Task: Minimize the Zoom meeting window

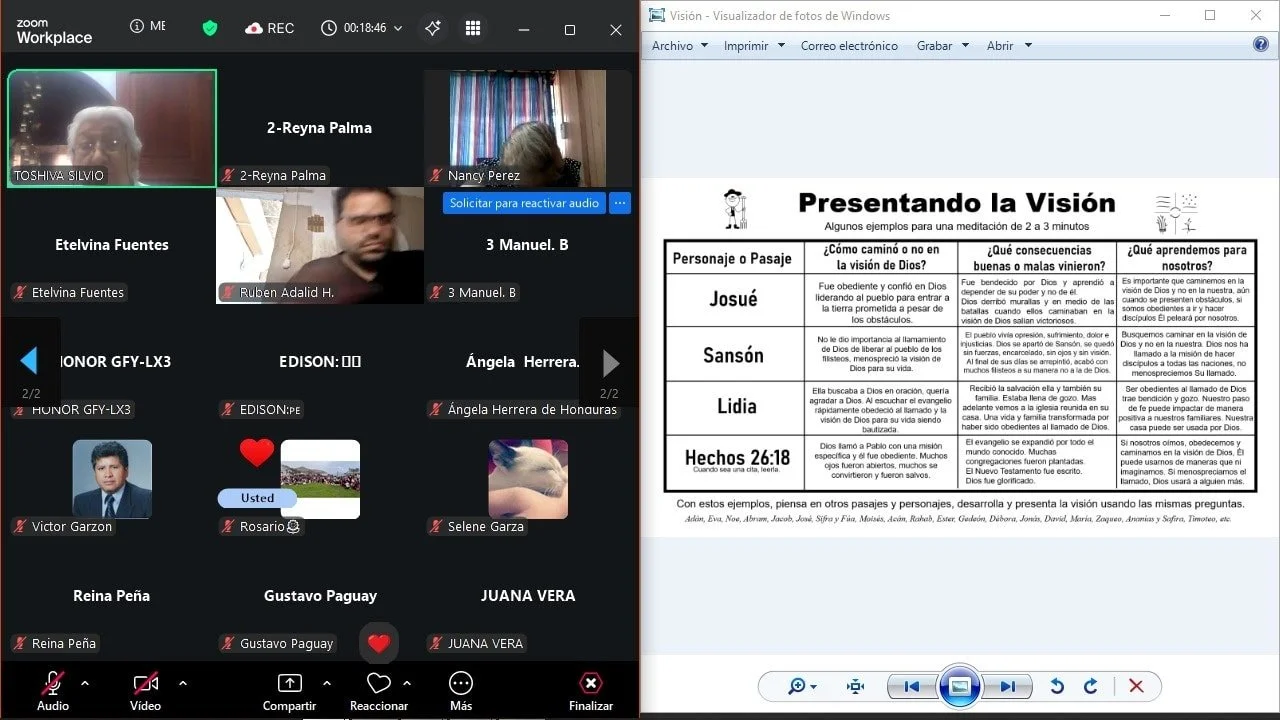Action: tap(524, 29)
